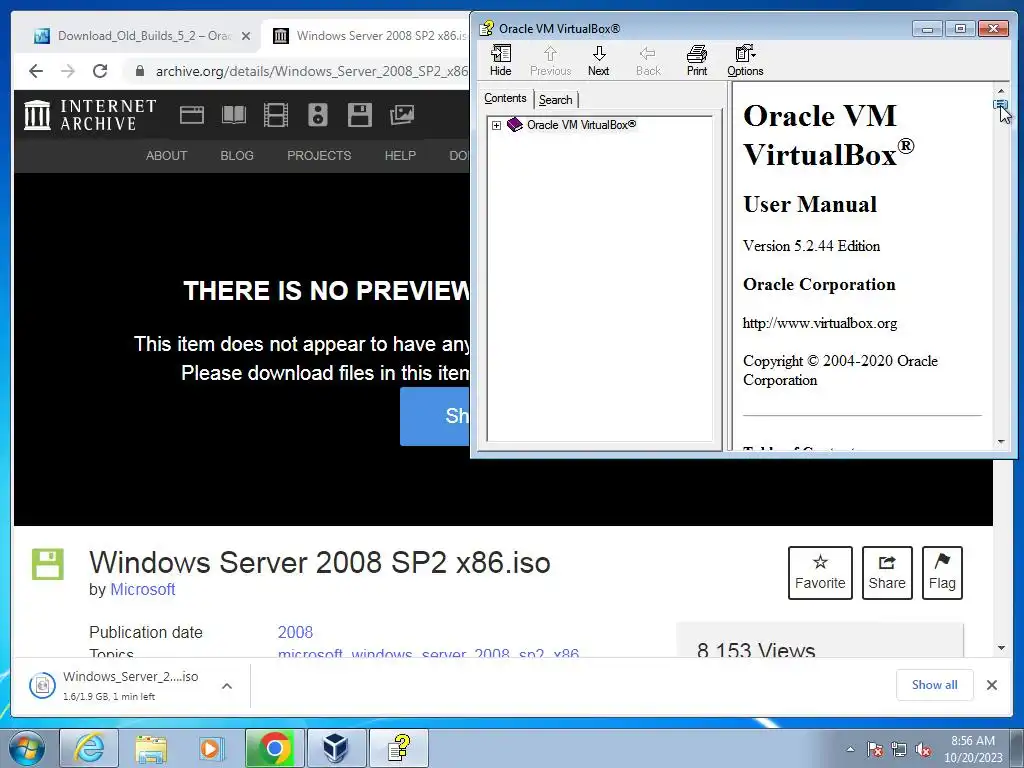Go back in Chrome browser

pos(36,71)
